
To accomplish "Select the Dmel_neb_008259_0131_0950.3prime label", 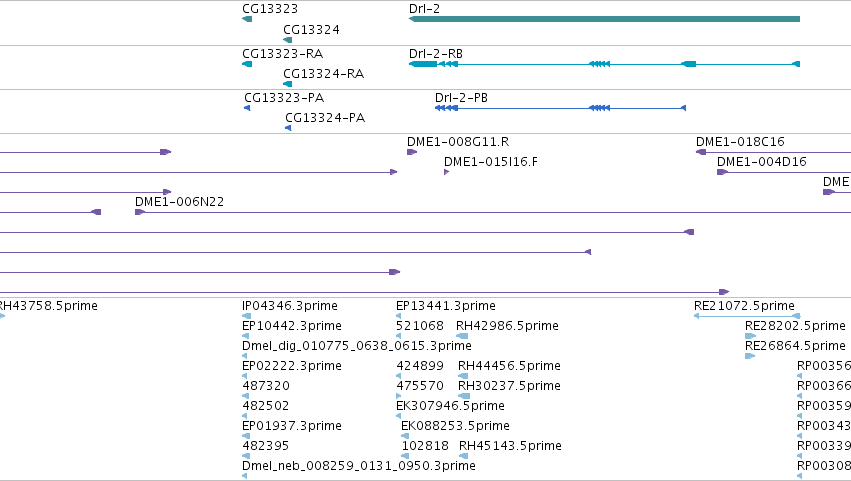I will (x=359, y=466).
